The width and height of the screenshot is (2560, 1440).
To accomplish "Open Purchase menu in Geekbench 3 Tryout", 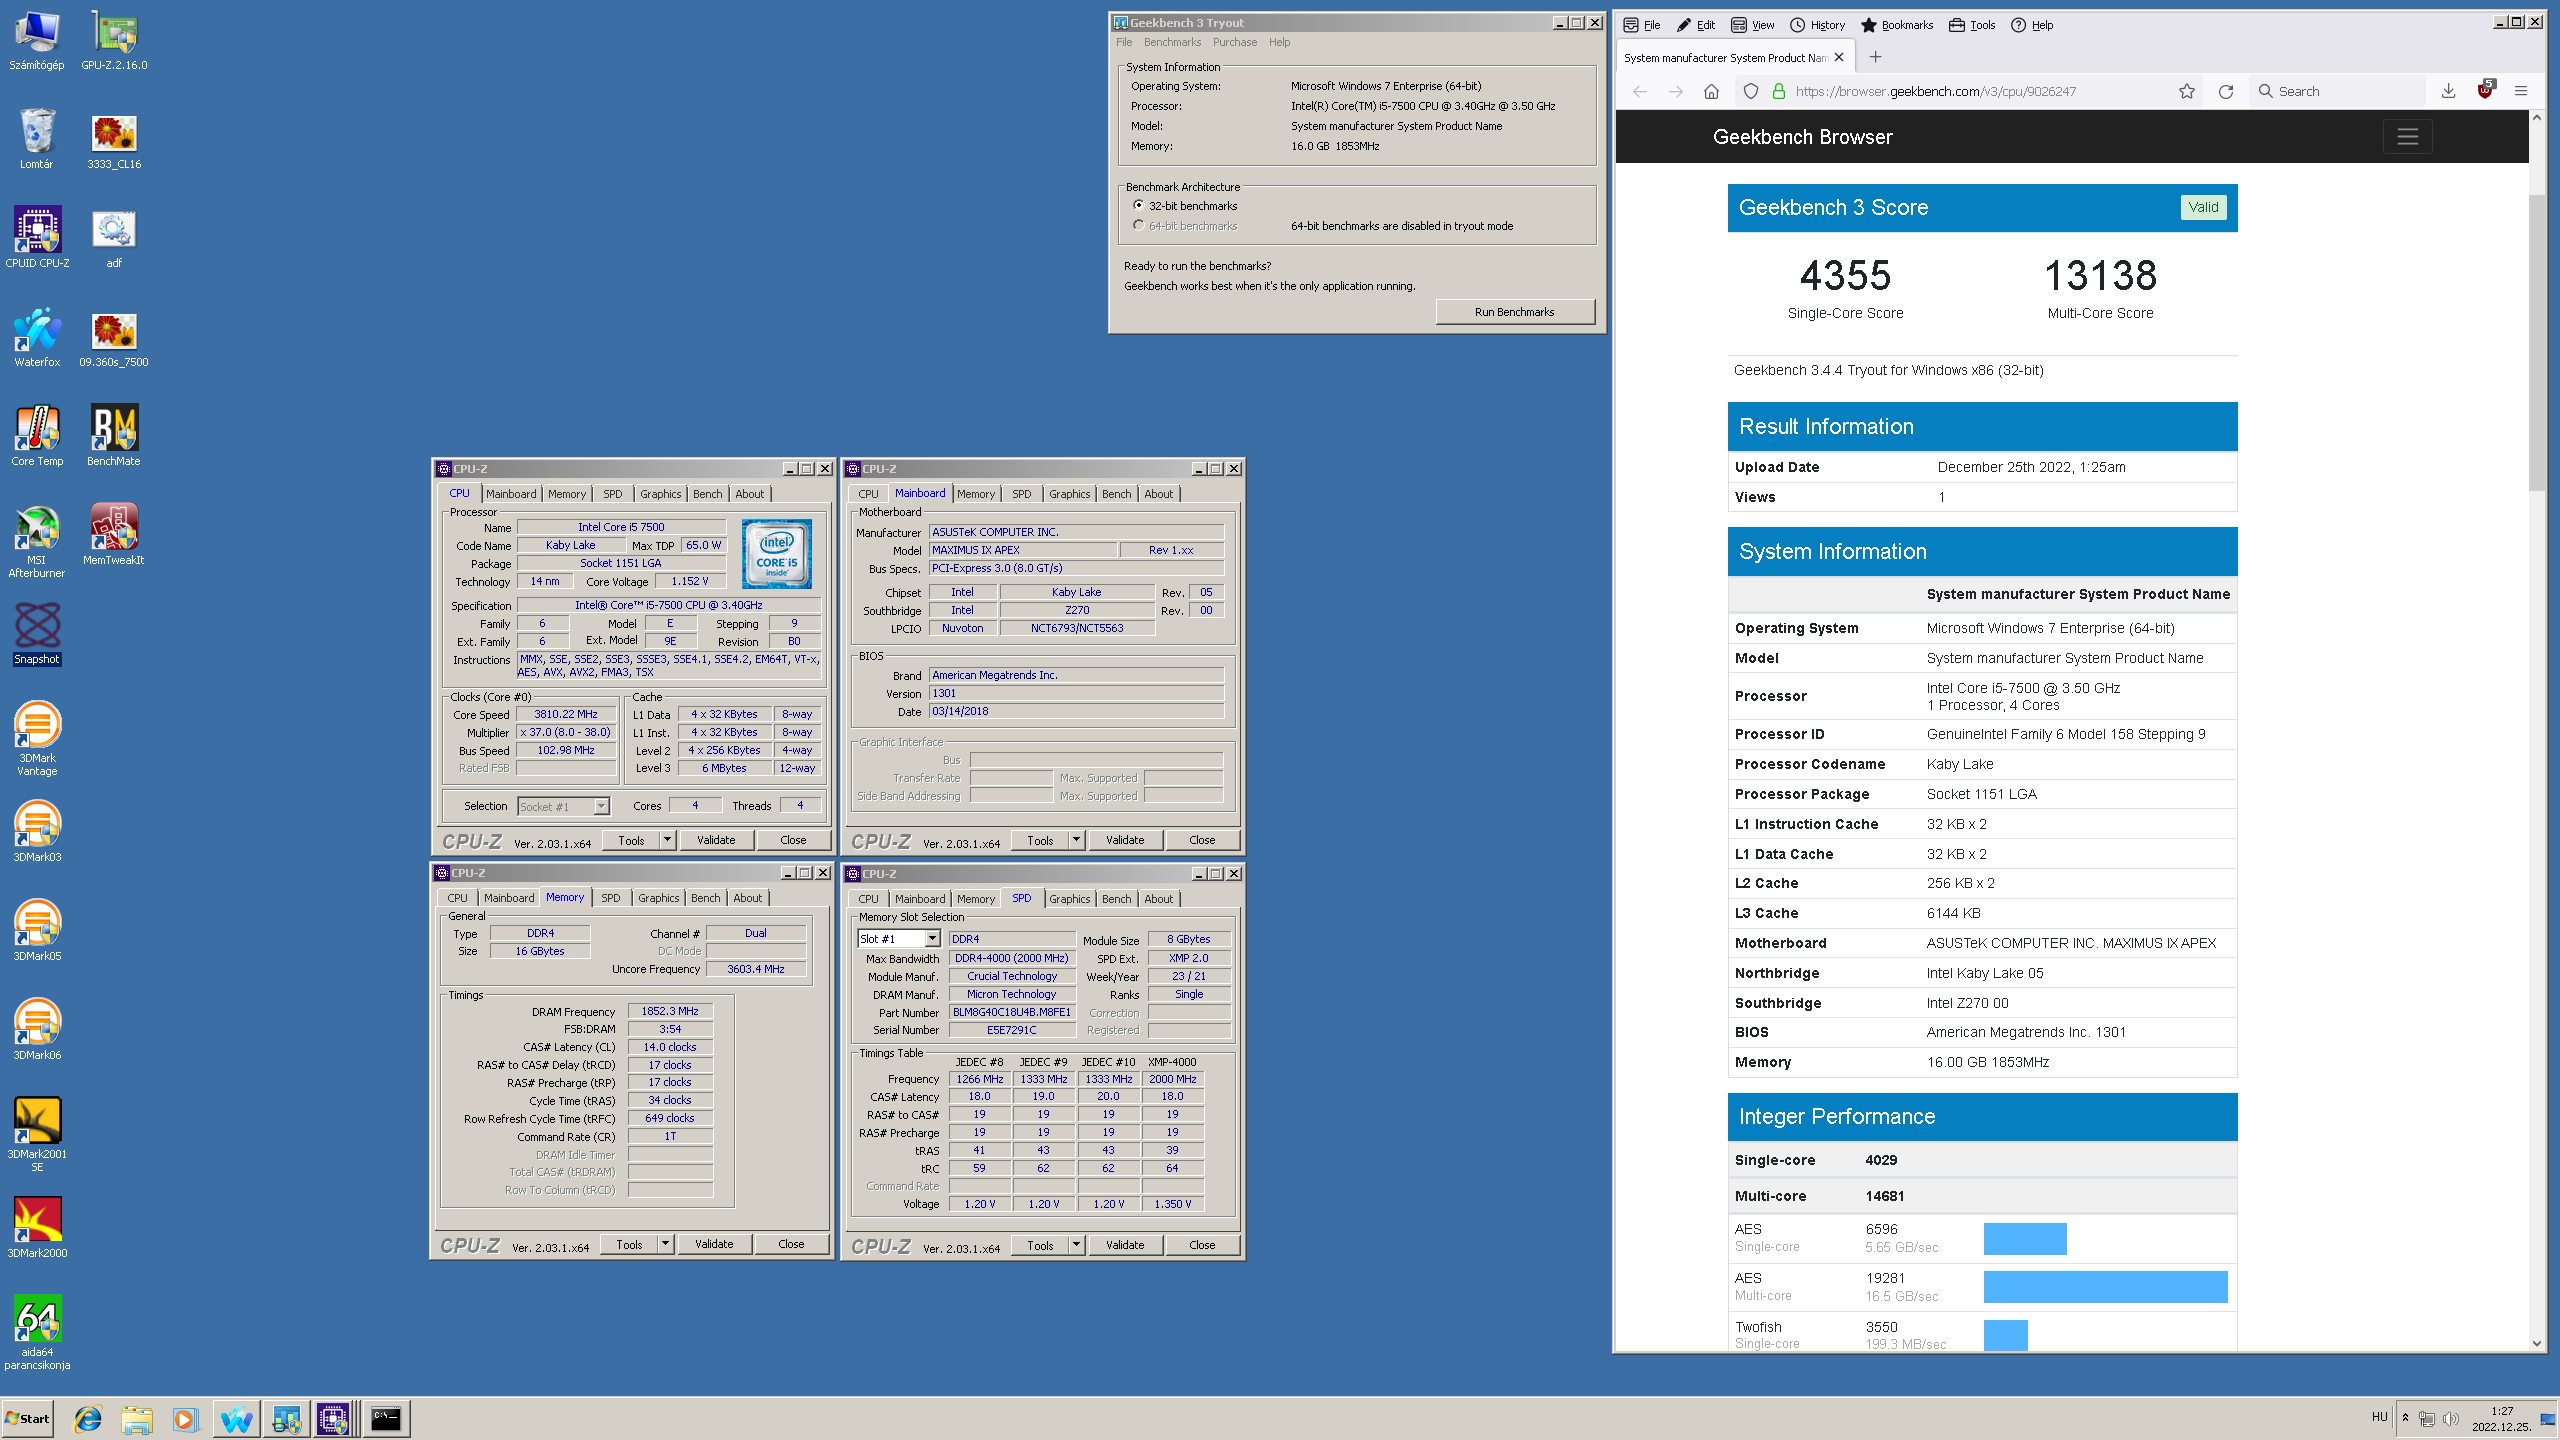I will 1235,42.
